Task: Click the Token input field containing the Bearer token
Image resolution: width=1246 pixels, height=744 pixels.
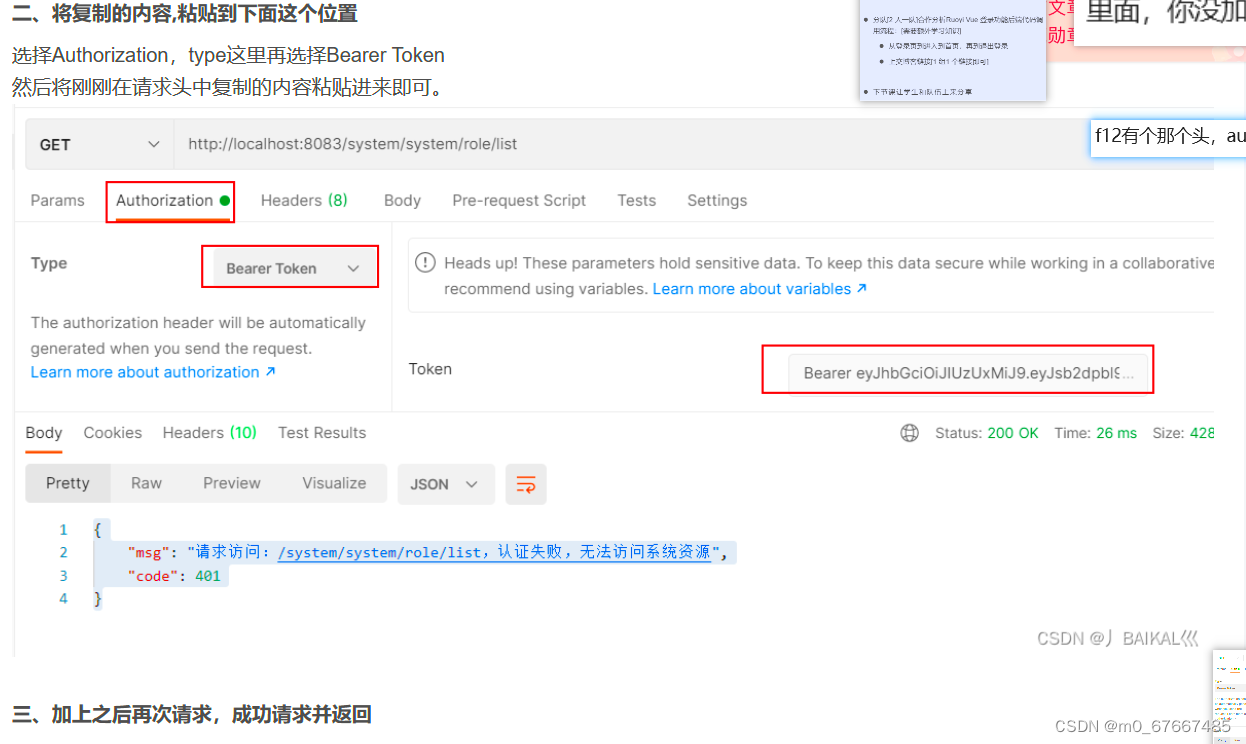Action: pyautogui.click(x=959, y=370)
